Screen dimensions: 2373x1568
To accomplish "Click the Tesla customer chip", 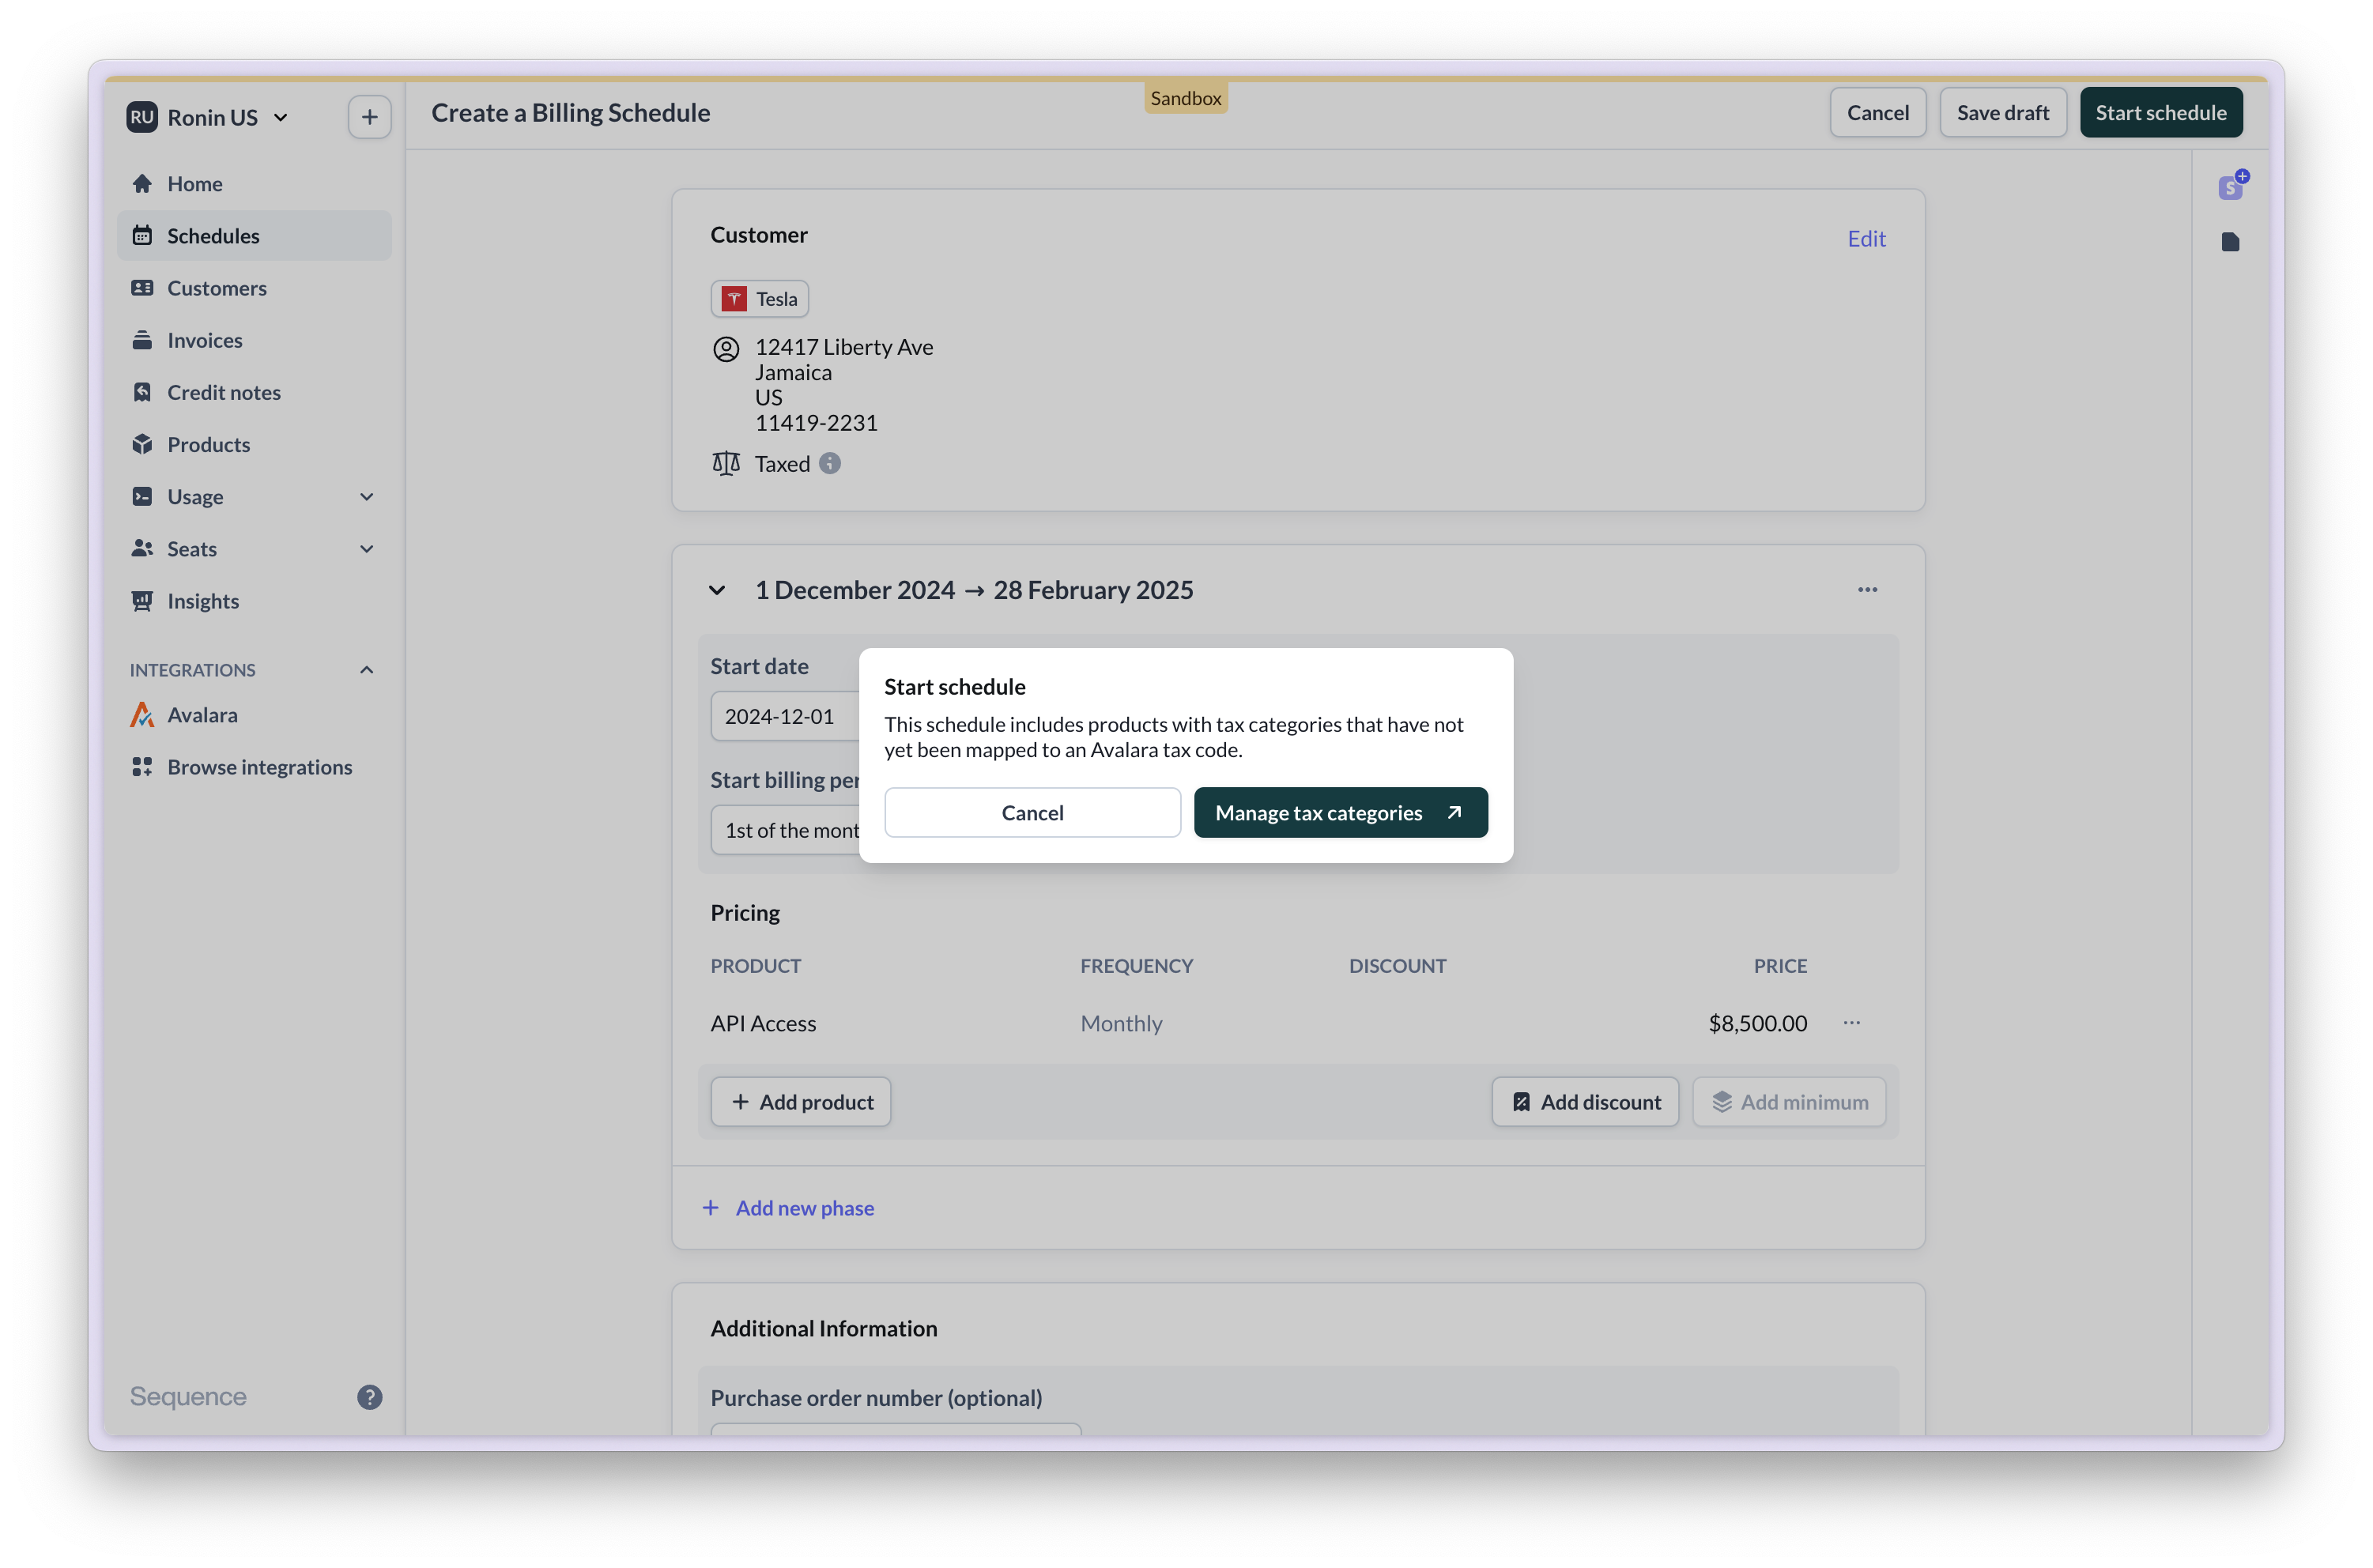I will [x=760, y=299].
